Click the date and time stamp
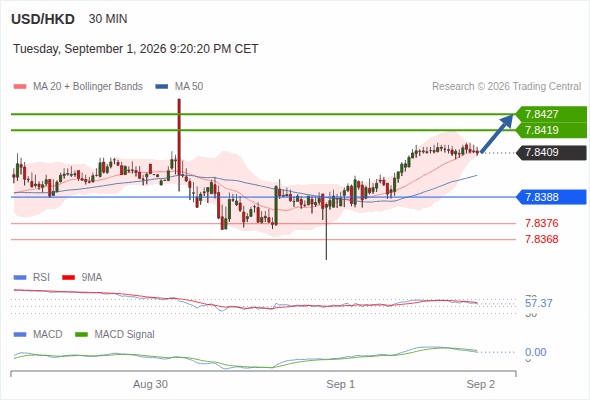Viewport: 590px width, 400px height. (135, 49)
